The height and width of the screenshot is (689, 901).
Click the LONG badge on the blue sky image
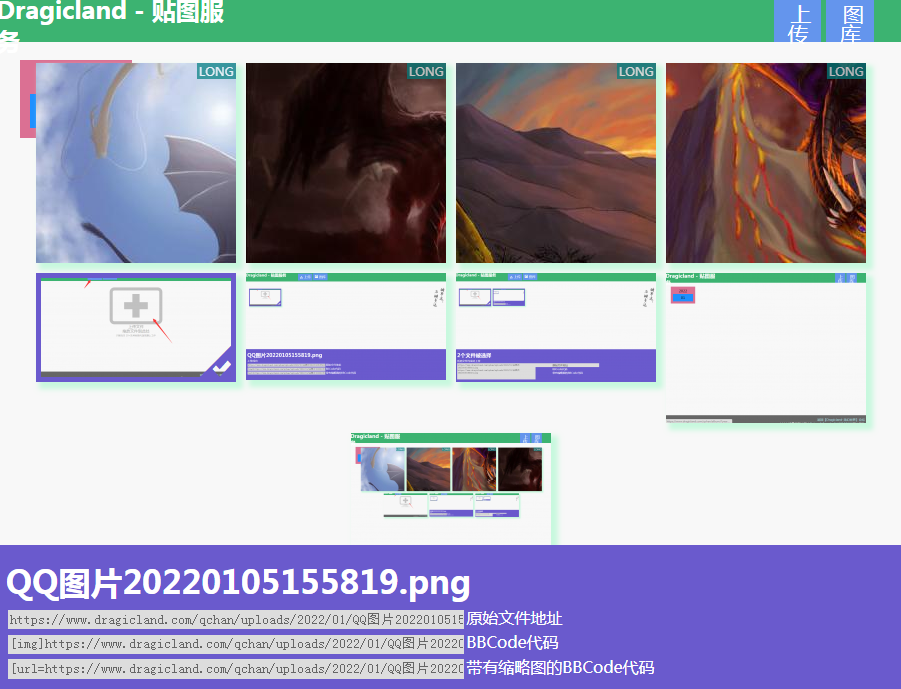(x=216, y=71)
